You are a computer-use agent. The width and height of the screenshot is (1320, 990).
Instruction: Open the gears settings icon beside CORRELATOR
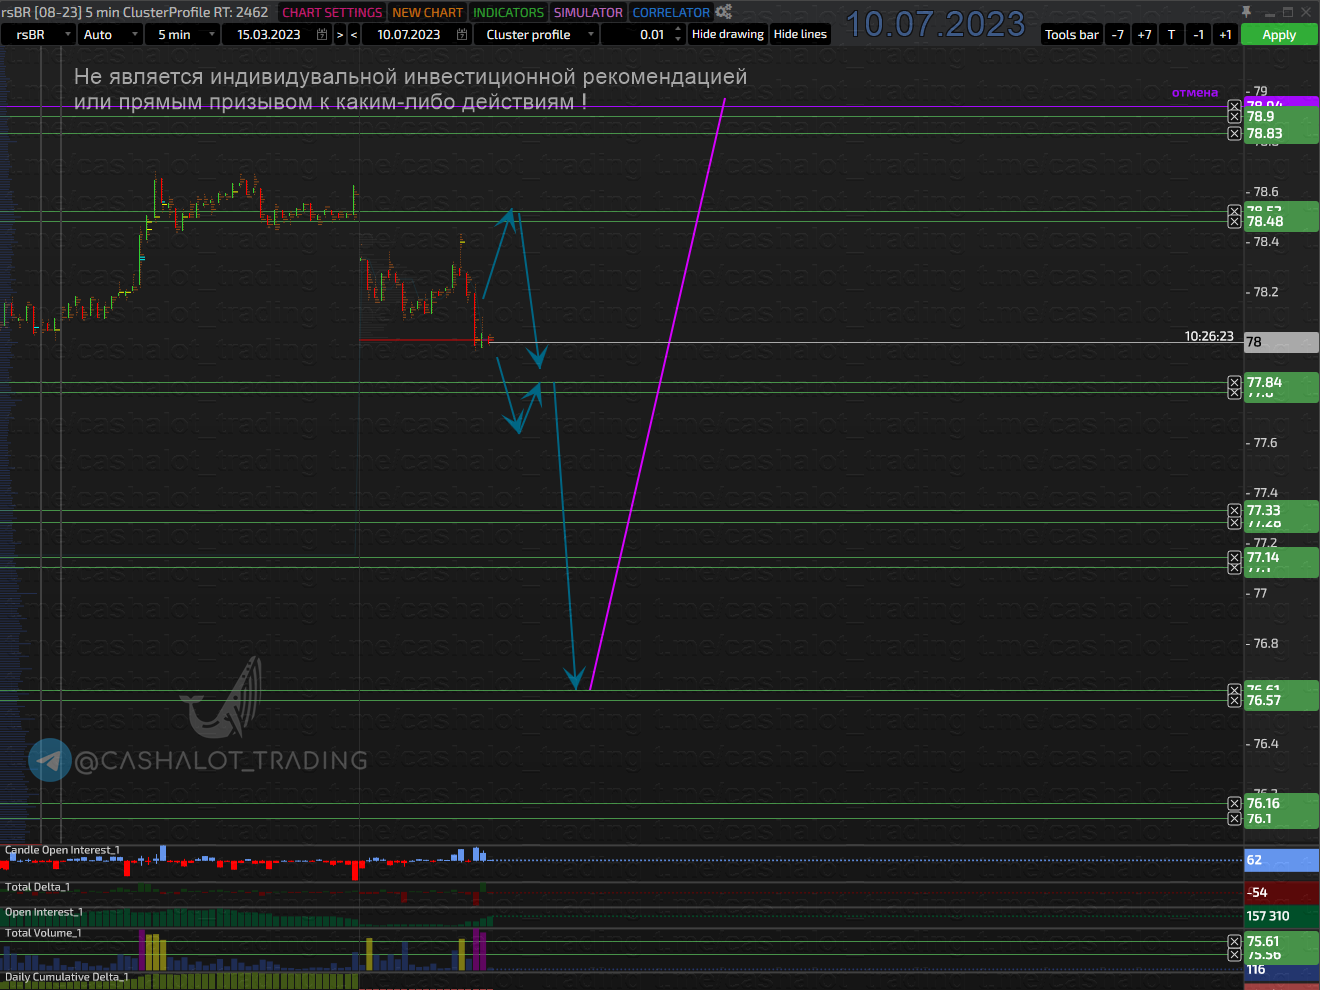coord(723,12)
